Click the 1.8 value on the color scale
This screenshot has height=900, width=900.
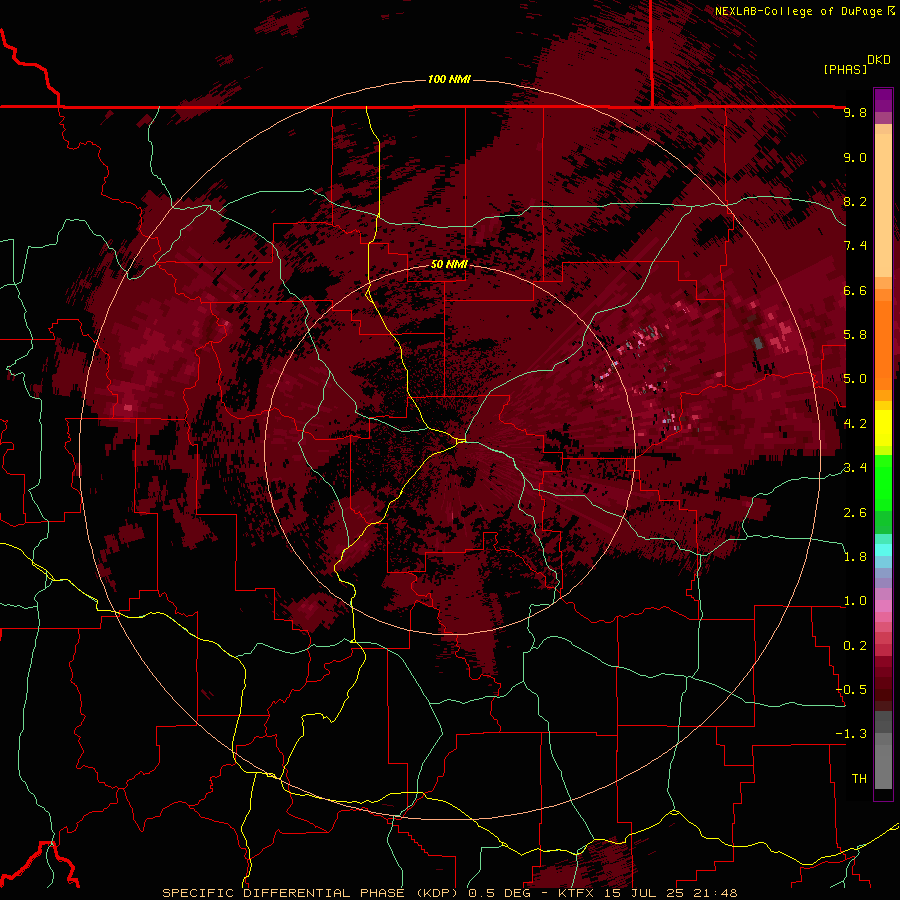pos(855,557)
